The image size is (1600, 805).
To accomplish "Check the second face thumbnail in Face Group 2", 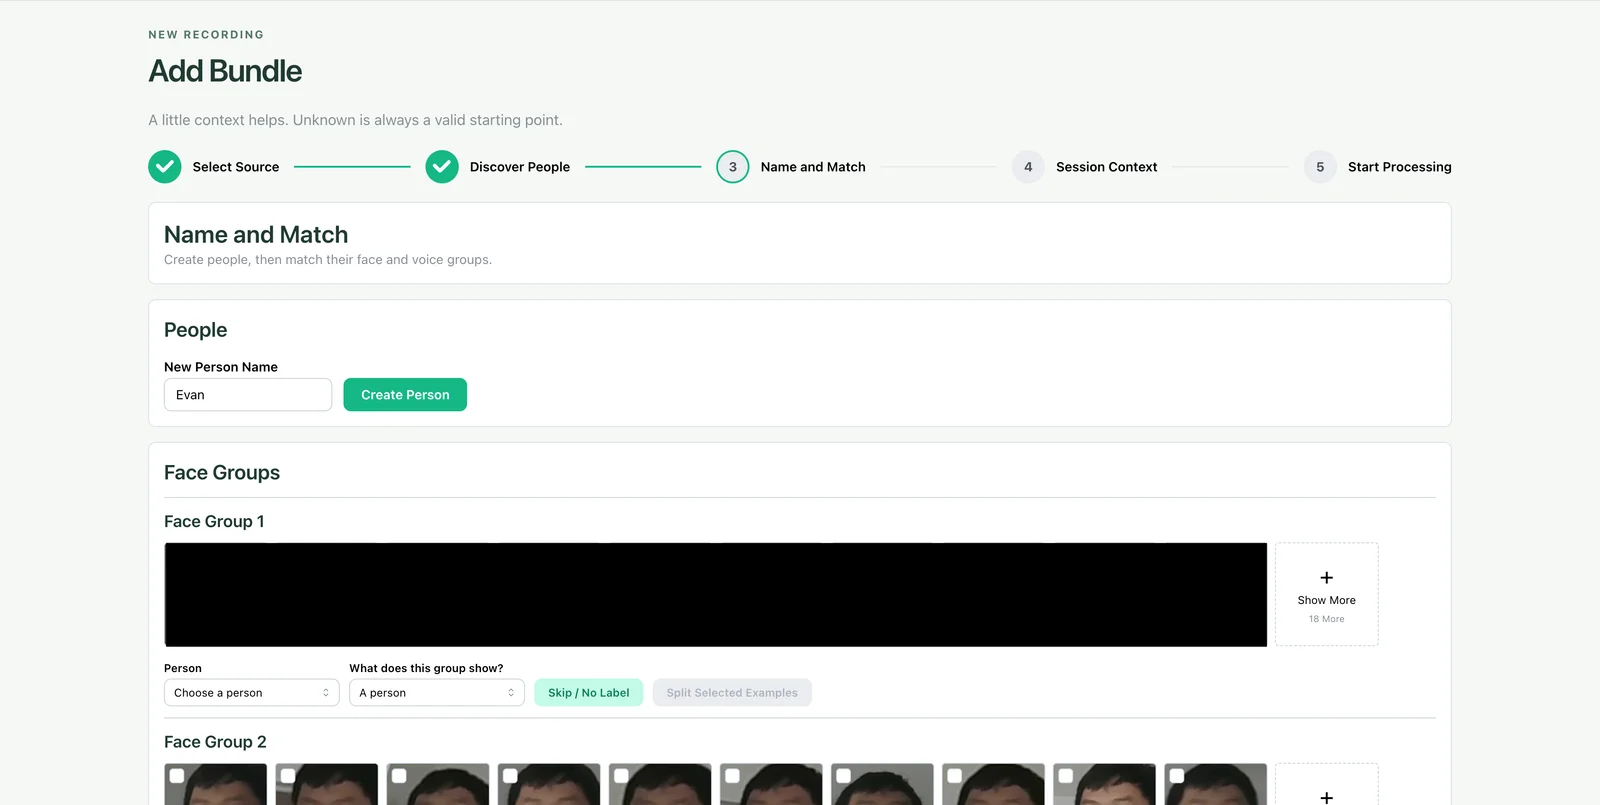I will [x=288, y=775].
